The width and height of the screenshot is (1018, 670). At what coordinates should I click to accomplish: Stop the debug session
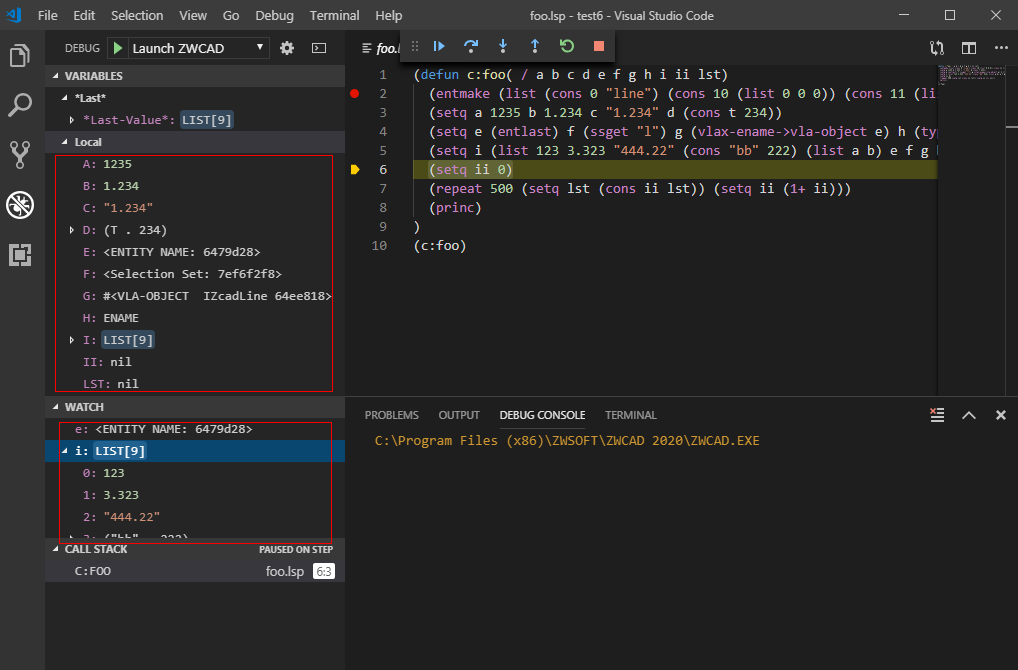599,46
